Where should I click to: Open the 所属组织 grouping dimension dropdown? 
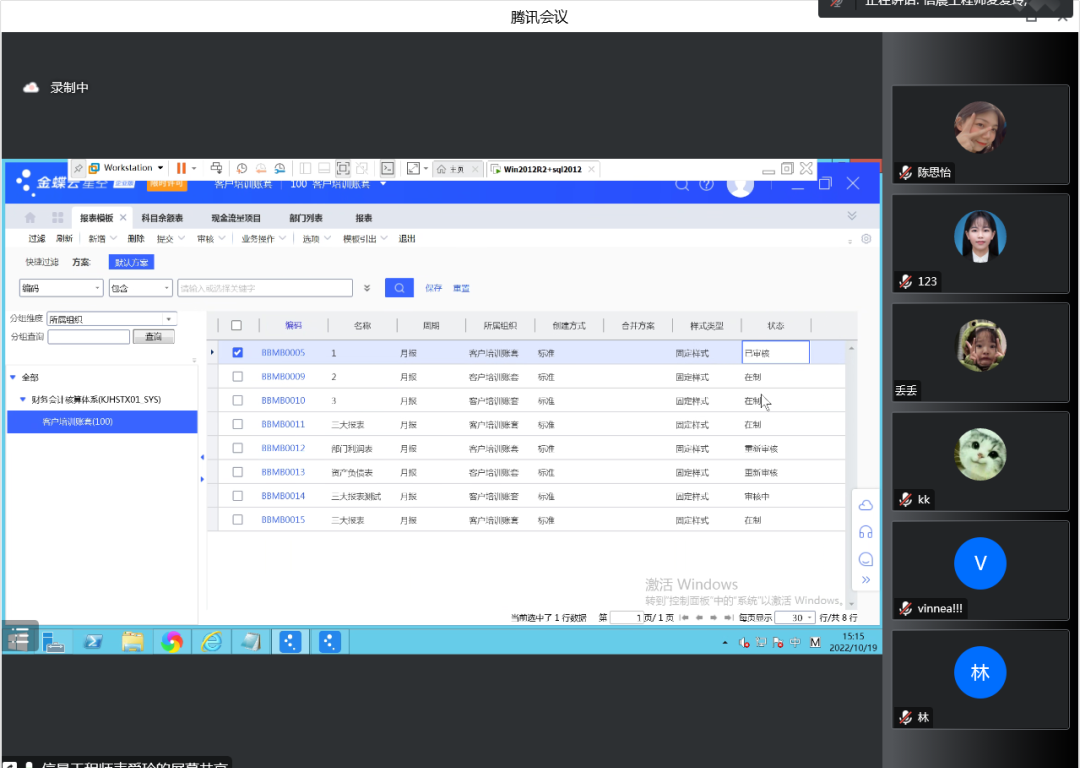pos(169,319)
